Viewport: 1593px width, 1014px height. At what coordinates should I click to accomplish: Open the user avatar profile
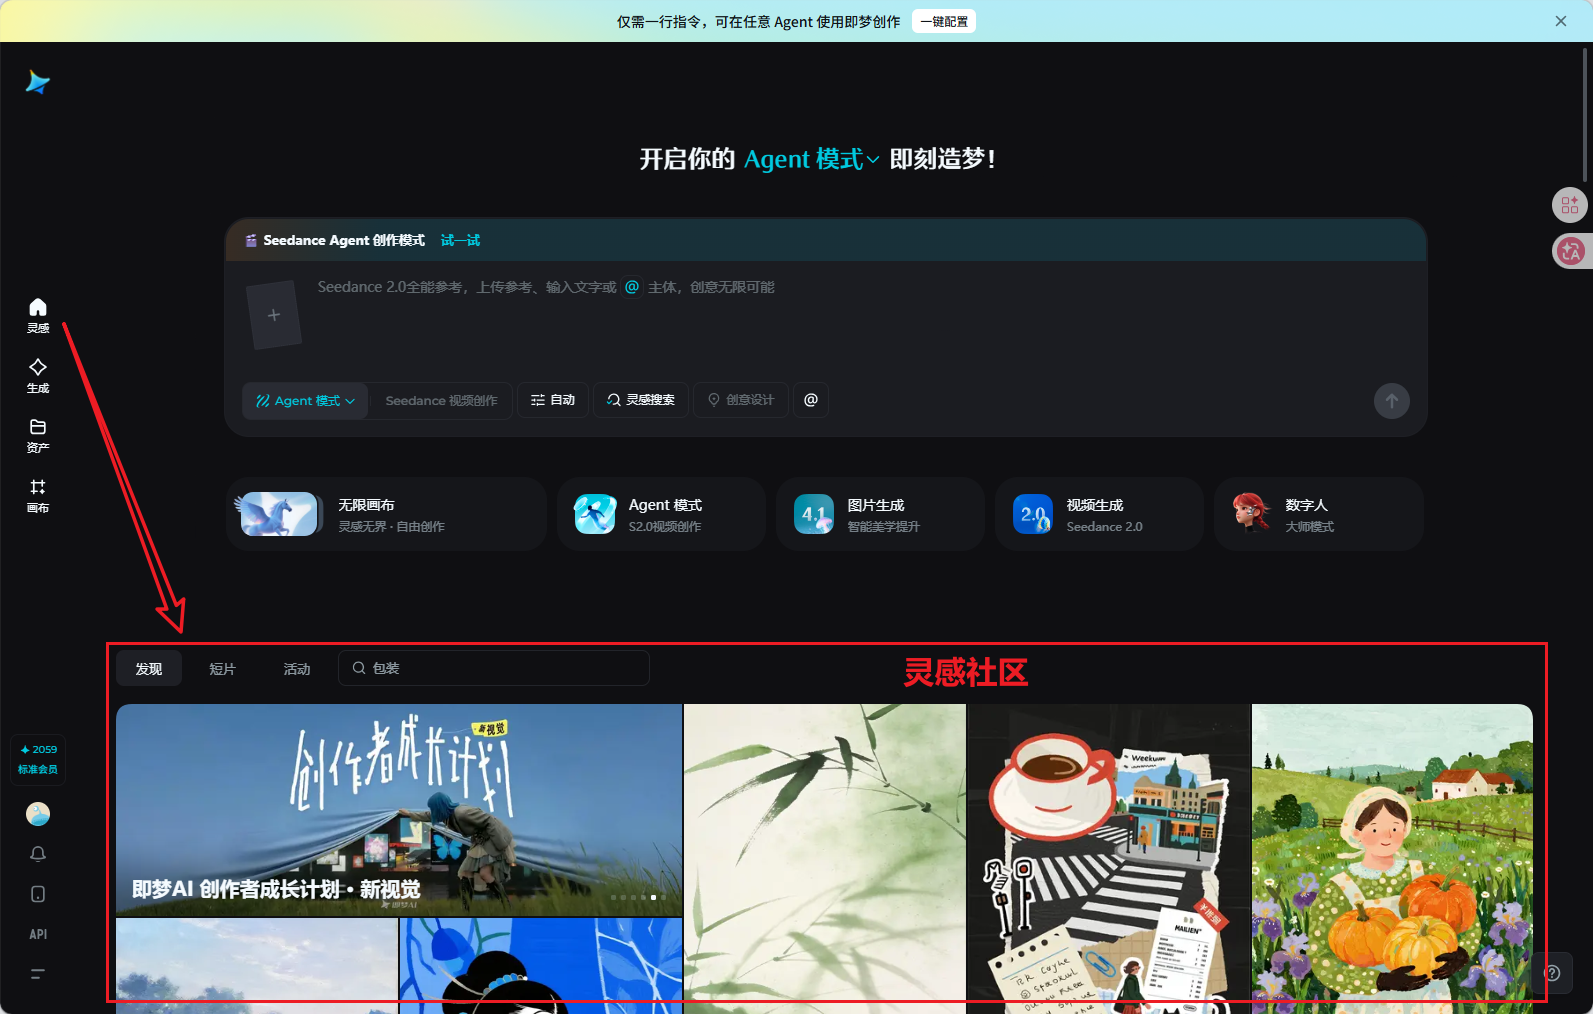38,814
